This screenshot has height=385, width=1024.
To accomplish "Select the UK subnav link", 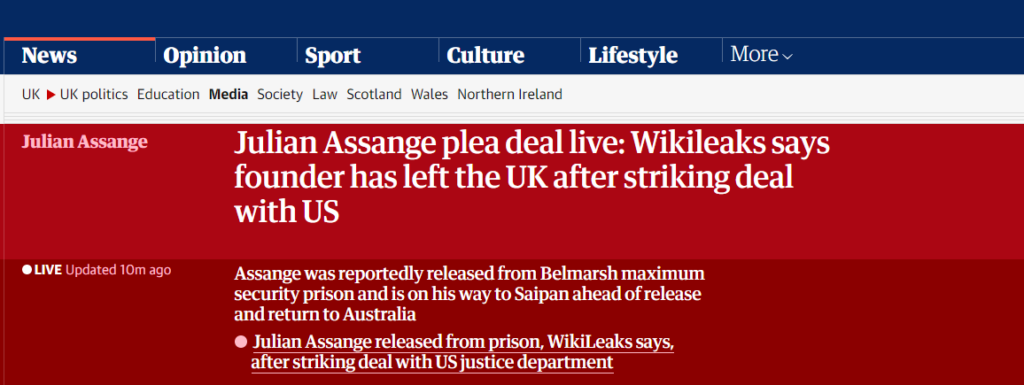I will pos(31,95).
